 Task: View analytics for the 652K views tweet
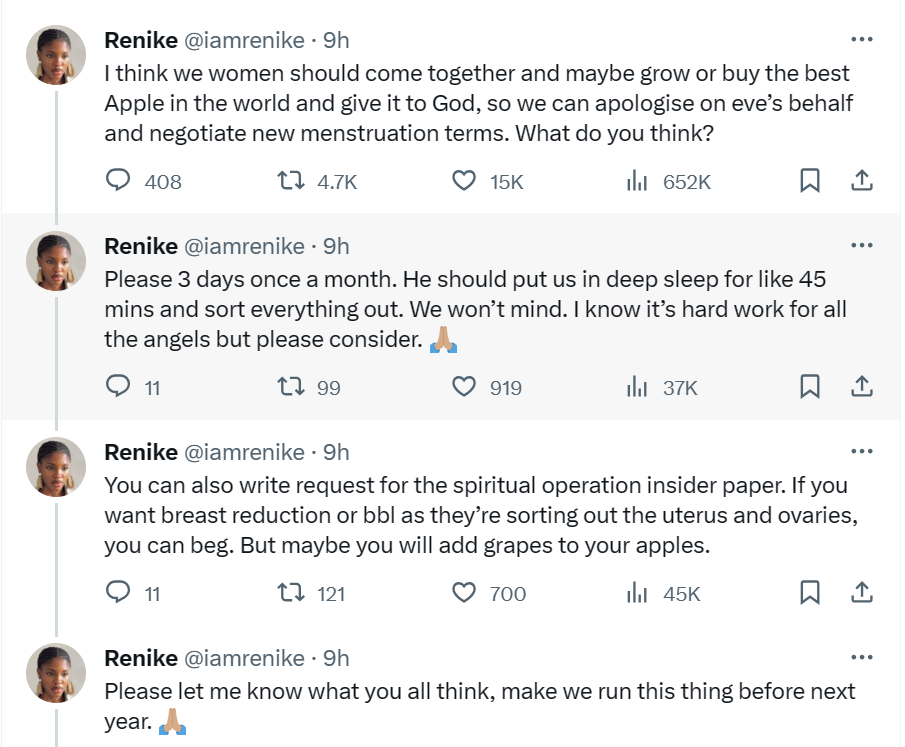(x=636, y=181)
